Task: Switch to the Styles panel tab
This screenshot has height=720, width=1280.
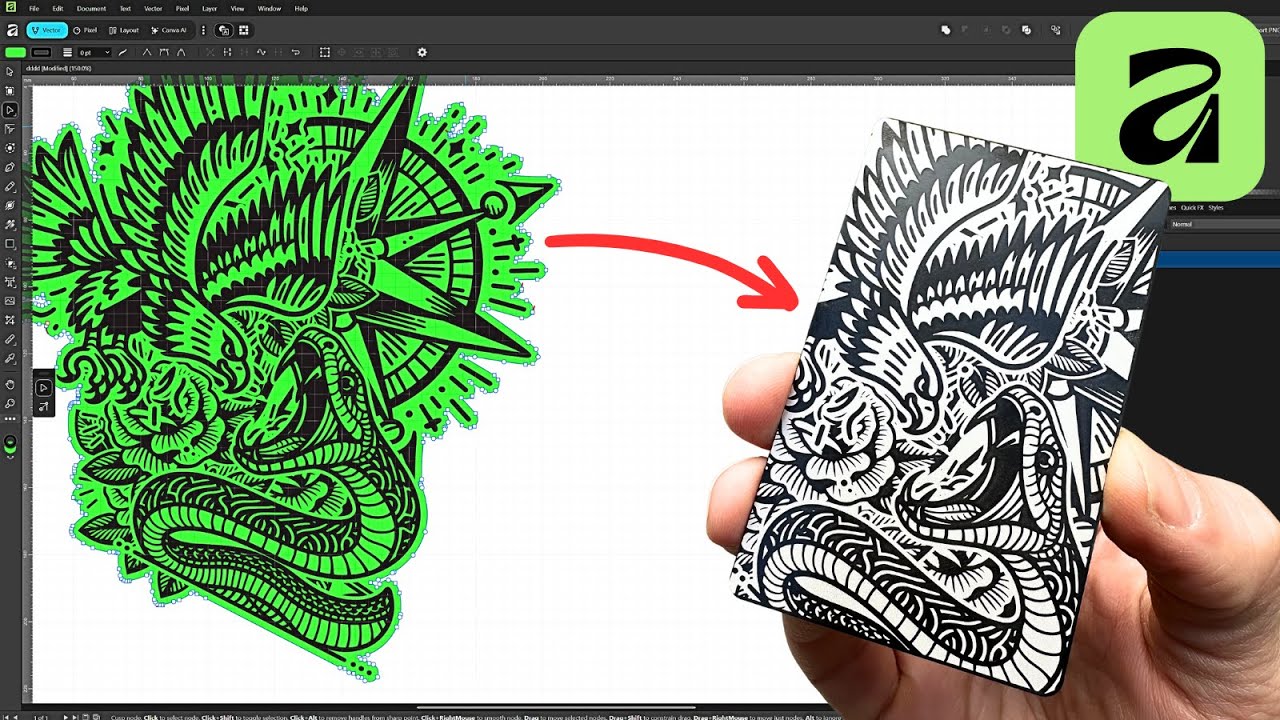Action: click(x=1216, y=207)
